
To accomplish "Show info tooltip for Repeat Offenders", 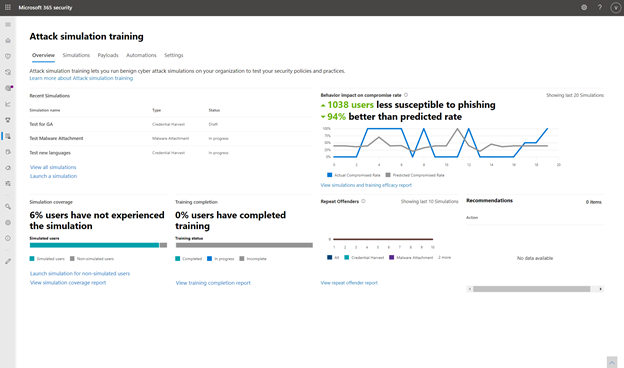I will 363,201.
